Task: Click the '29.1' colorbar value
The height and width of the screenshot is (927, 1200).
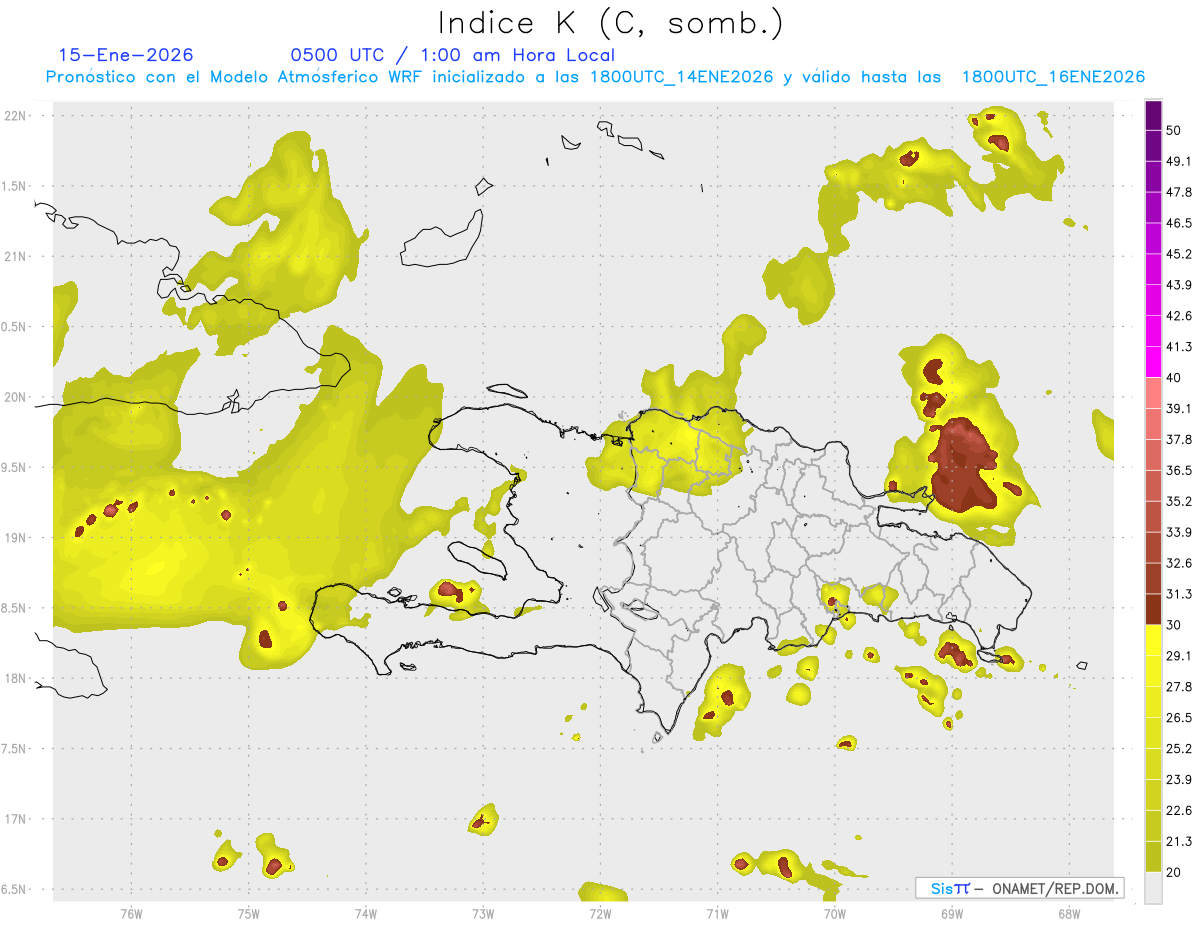Action: (1179, 655)
